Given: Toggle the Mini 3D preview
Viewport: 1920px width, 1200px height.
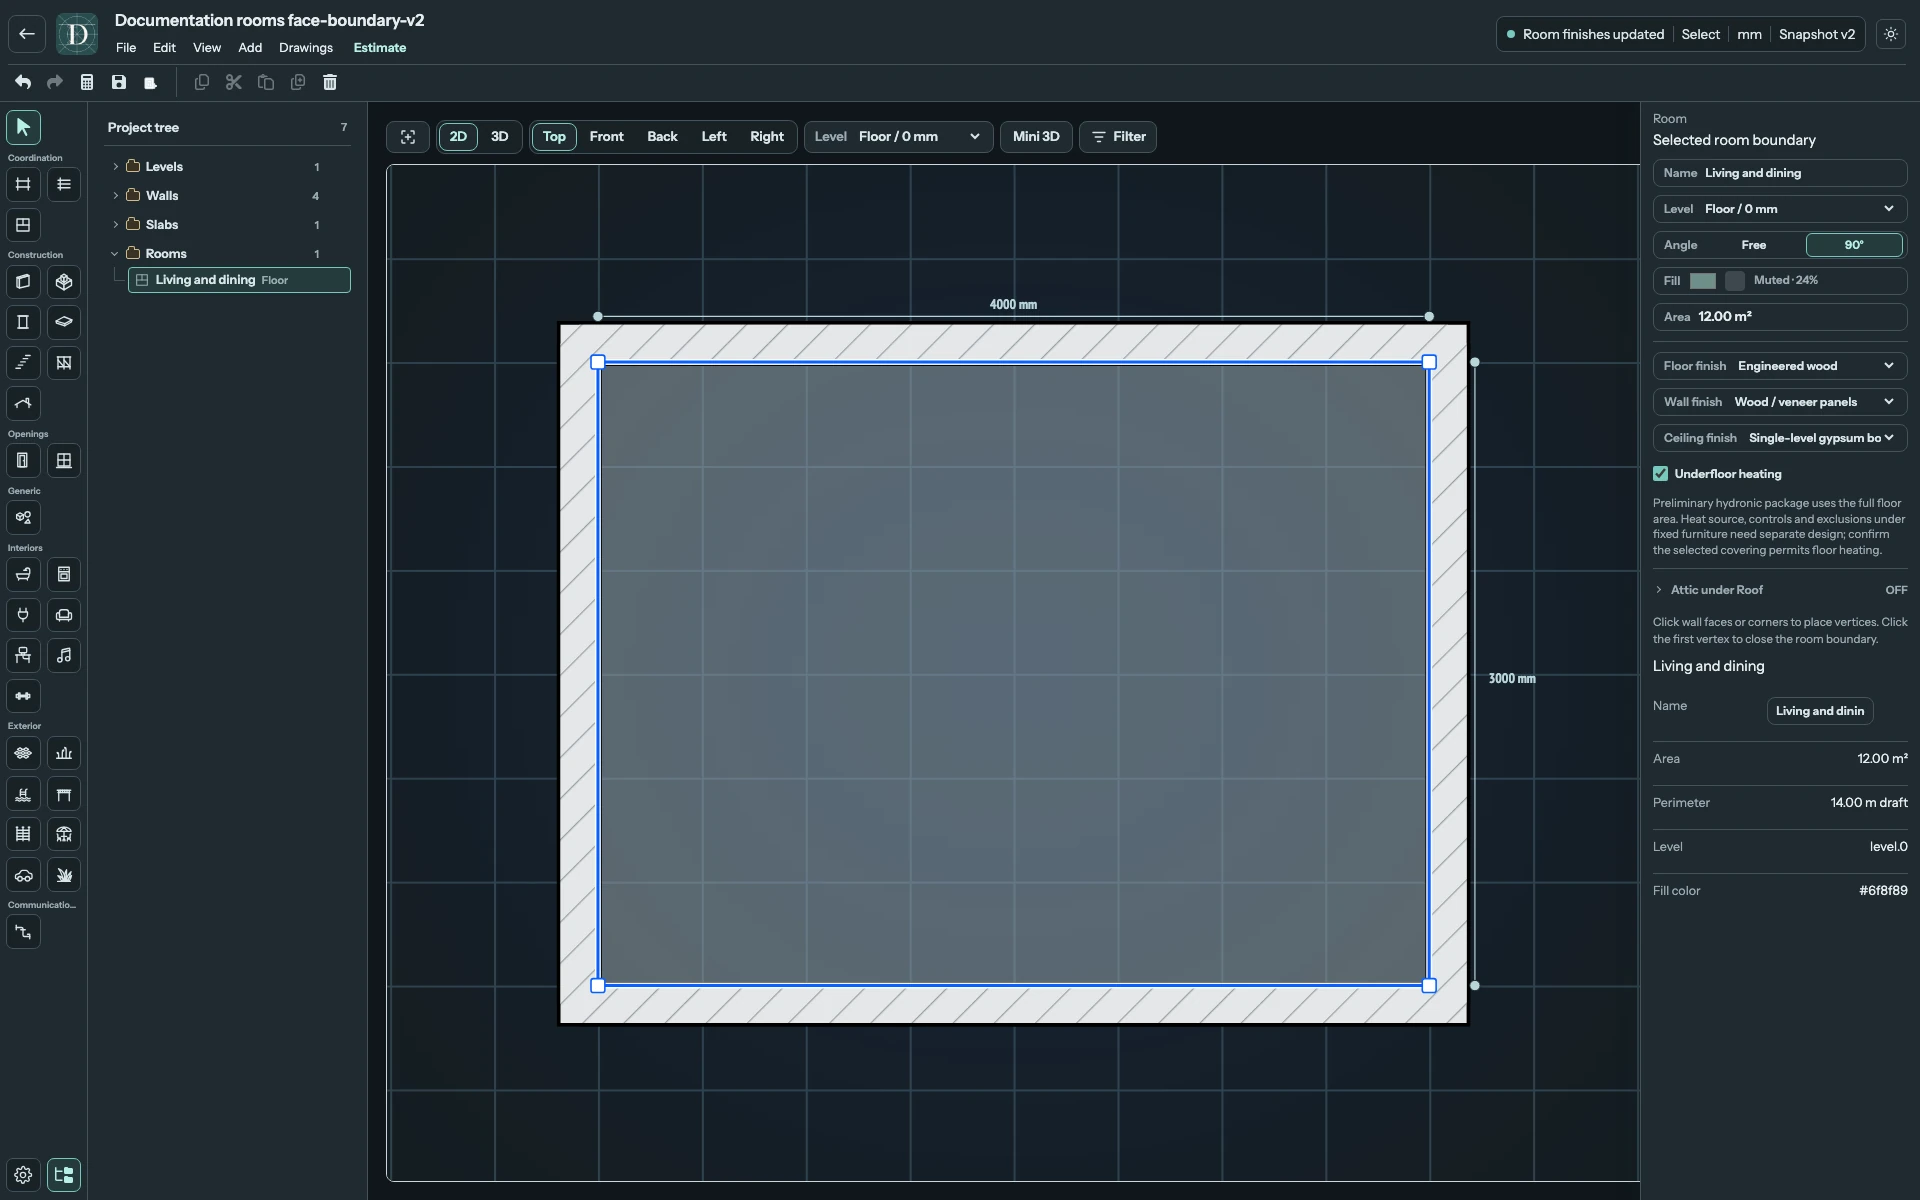Looking at the screenshot, I should pyautogui.click(x=1036, y=137).
